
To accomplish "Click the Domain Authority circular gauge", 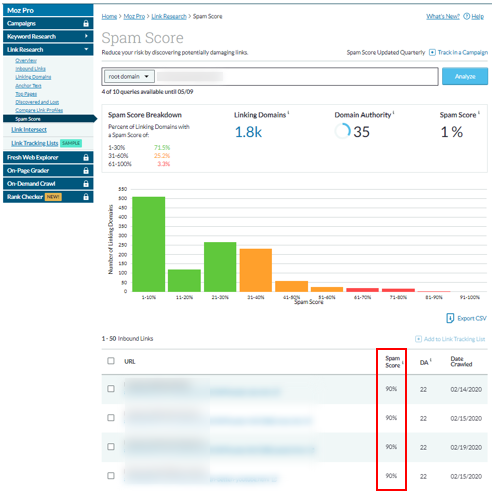I will pyautogui.click(x=343, y=131).
